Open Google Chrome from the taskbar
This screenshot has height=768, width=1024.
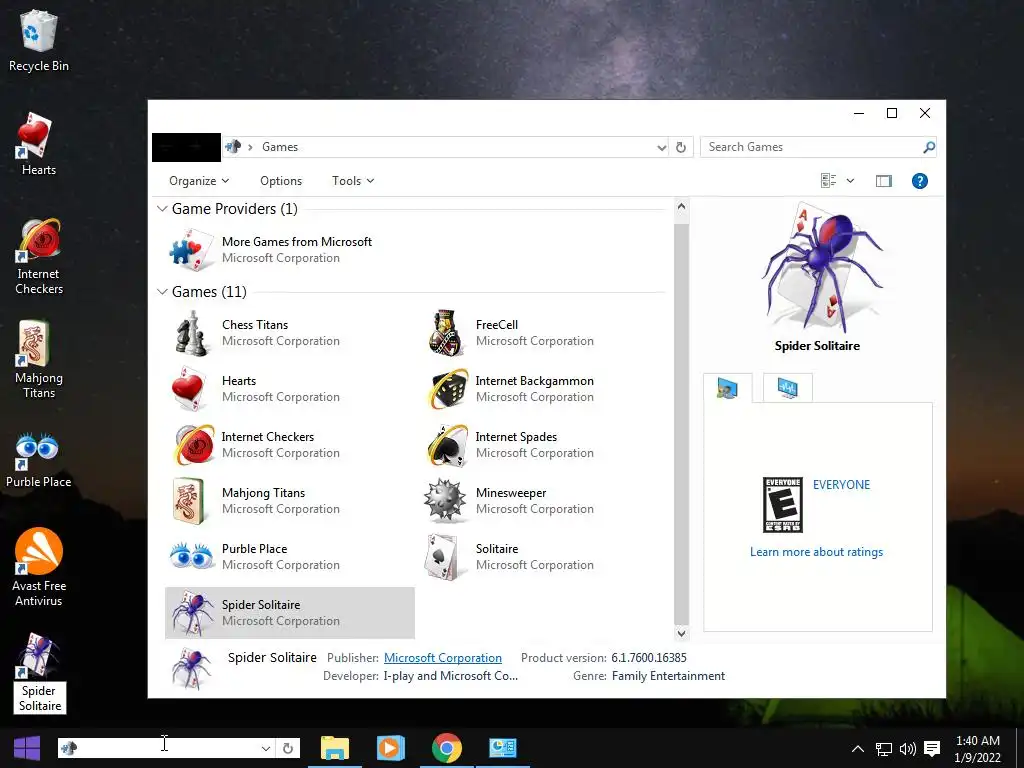point(447,748)
